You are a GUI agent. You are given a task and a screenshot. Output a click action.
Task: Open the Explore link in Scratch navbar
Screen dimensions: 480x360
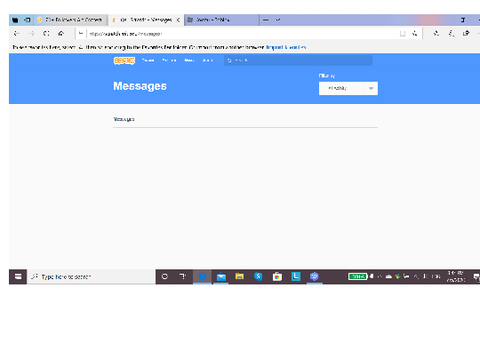pos(169,60)
